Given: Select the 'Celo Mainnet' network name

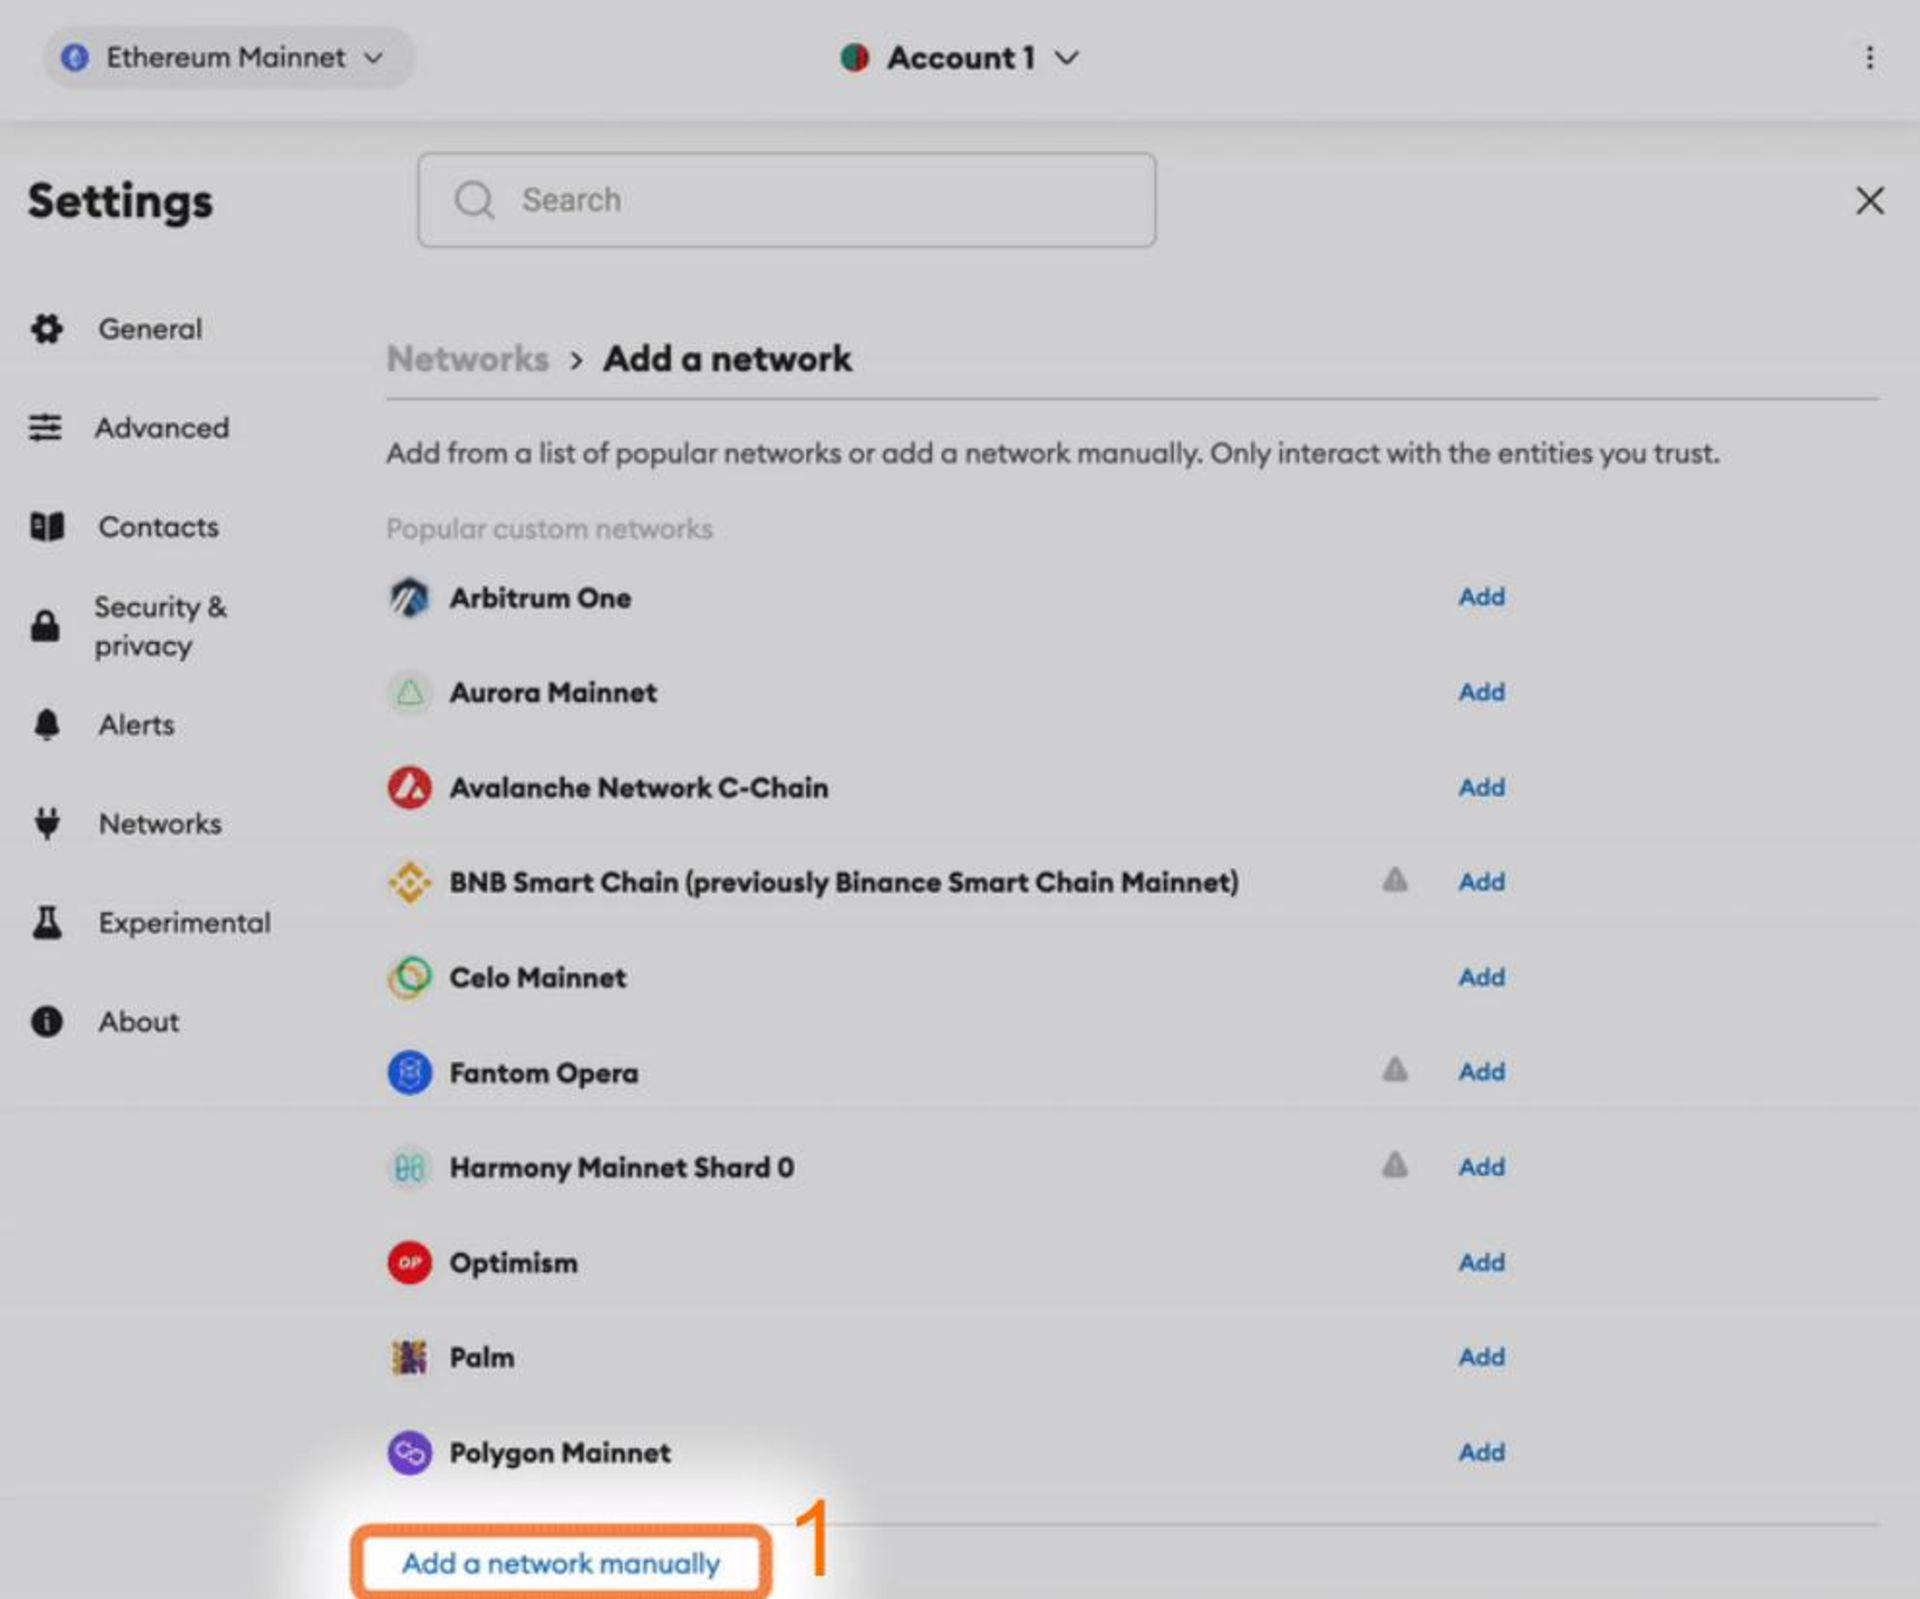Looking at the screenshot, I should [x=538, y=977].
